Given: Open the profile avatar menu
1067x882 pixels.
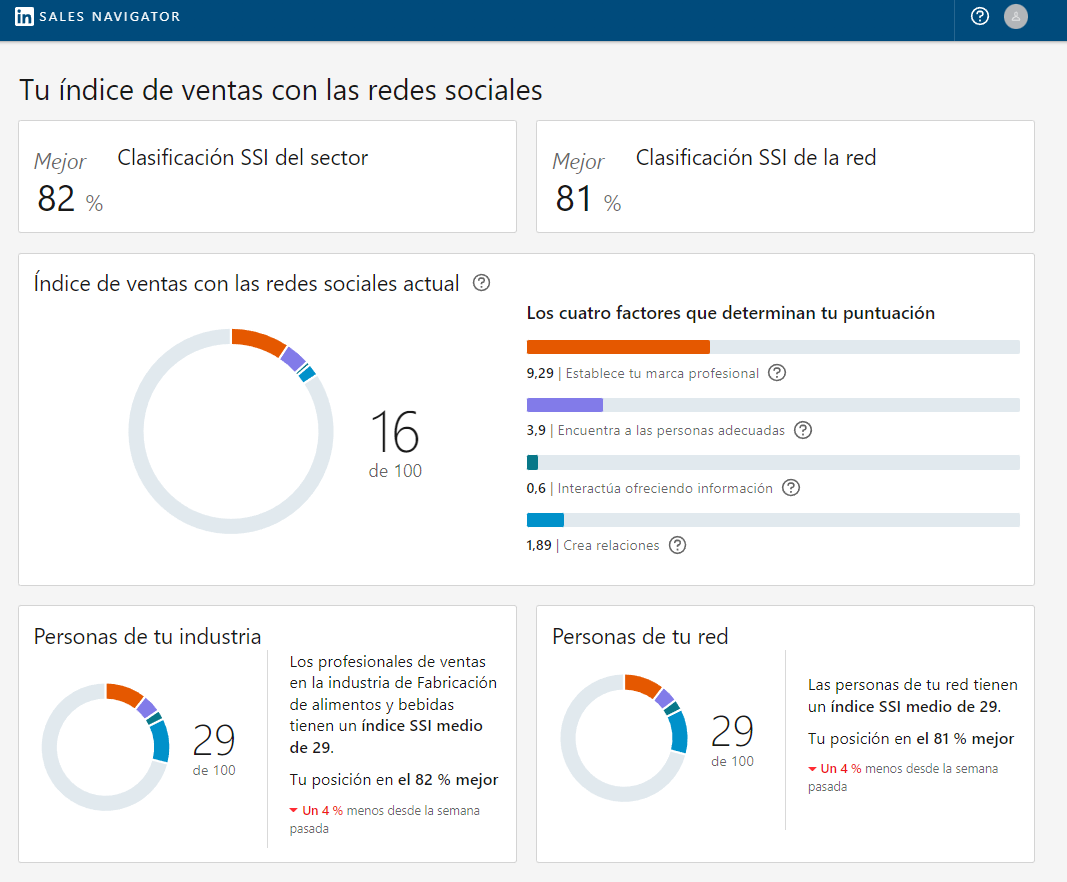Looking at the screenshot, I should tap(1015, 16).
